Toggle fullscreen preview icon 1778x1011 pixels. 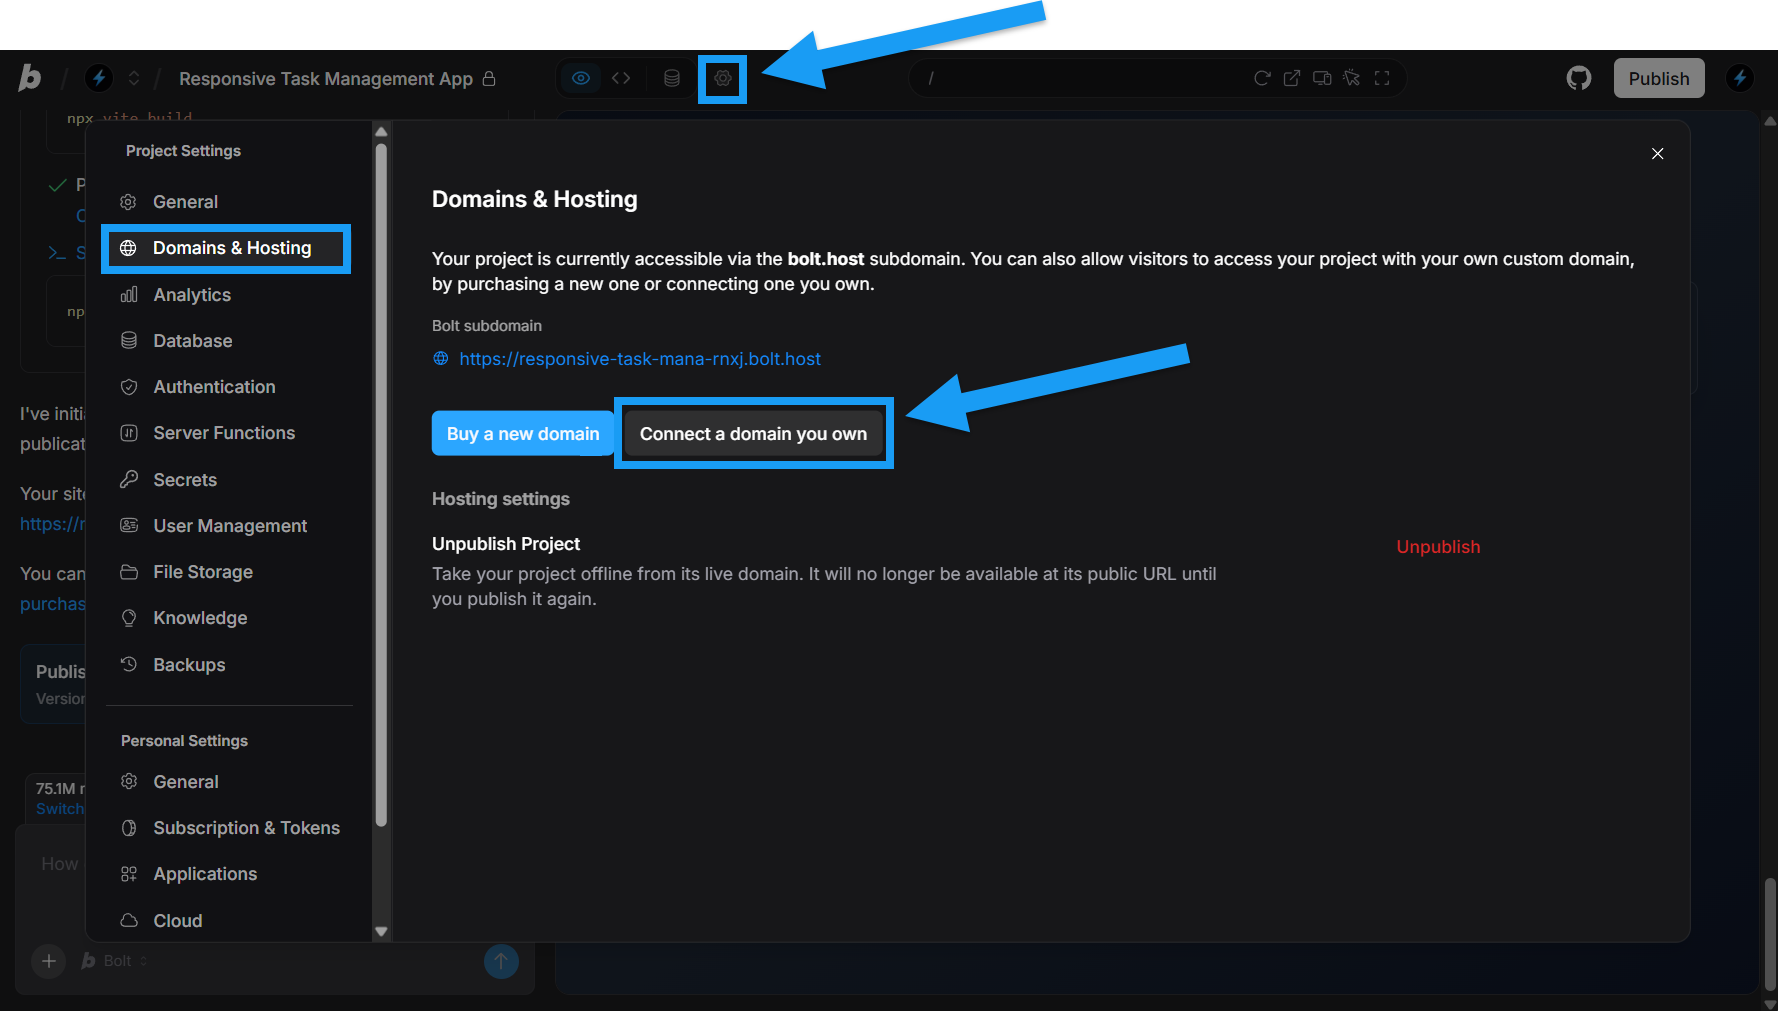tap(1382, 78)
